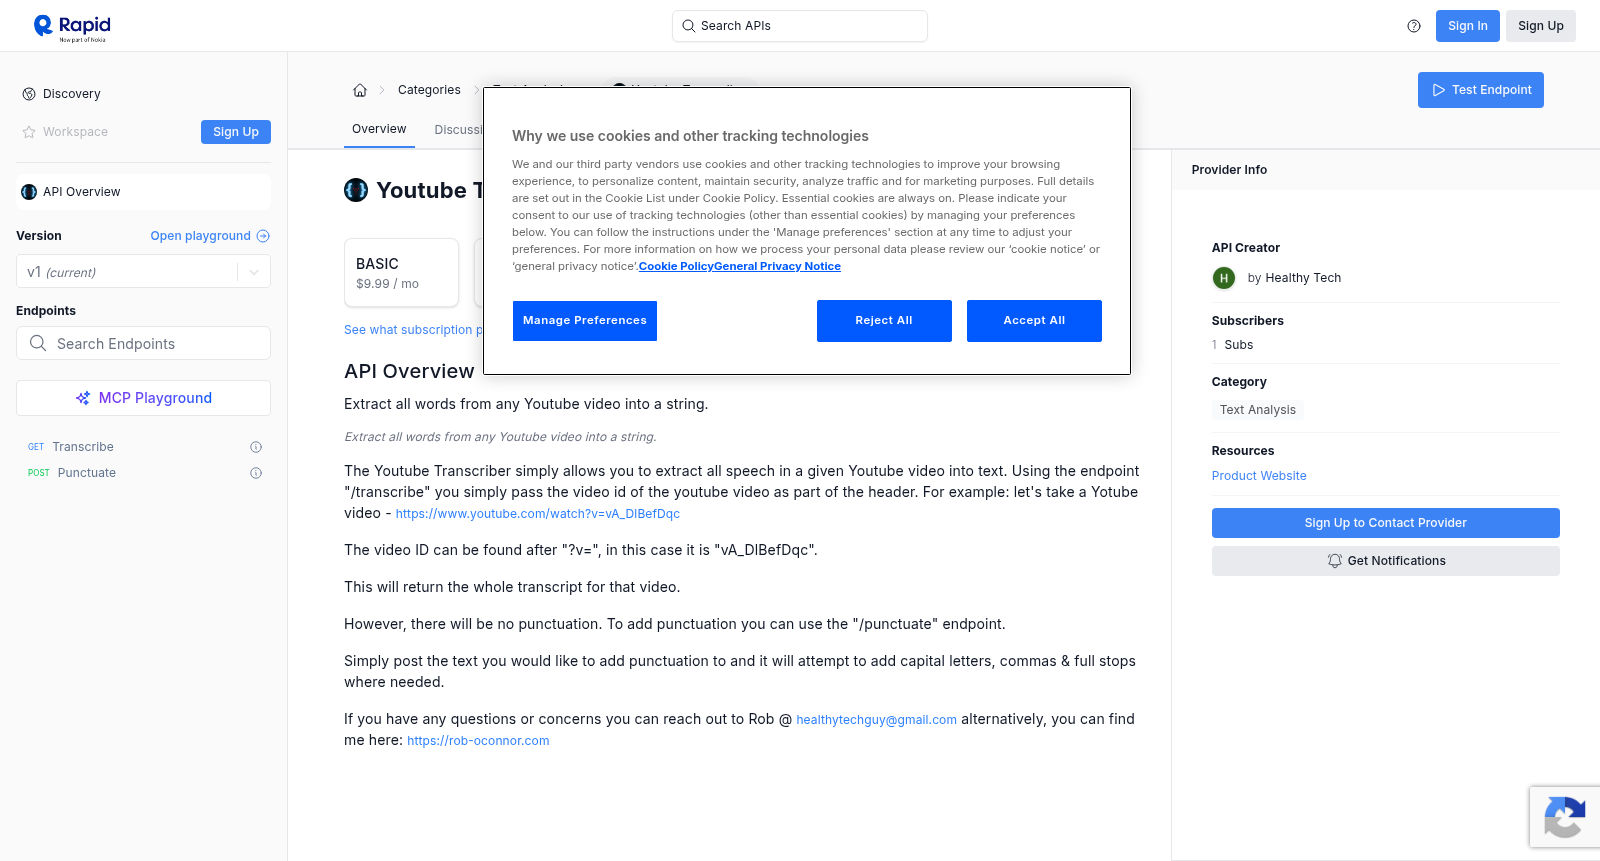Click Sign In button
This screenshot has height=861, width=1600.
pyautogui.click(x=1467, y=26)
